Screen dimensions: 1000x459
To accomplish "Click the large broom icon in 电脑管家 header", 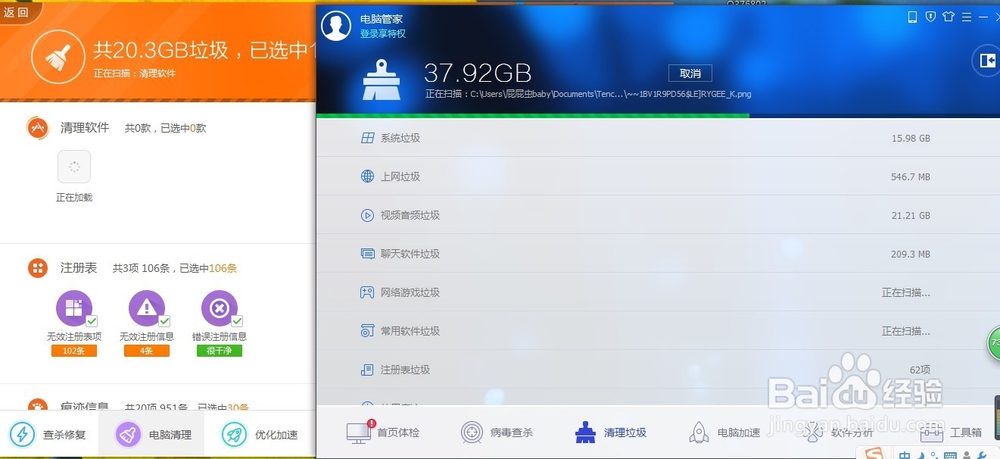I will click(x=381, y=80).
